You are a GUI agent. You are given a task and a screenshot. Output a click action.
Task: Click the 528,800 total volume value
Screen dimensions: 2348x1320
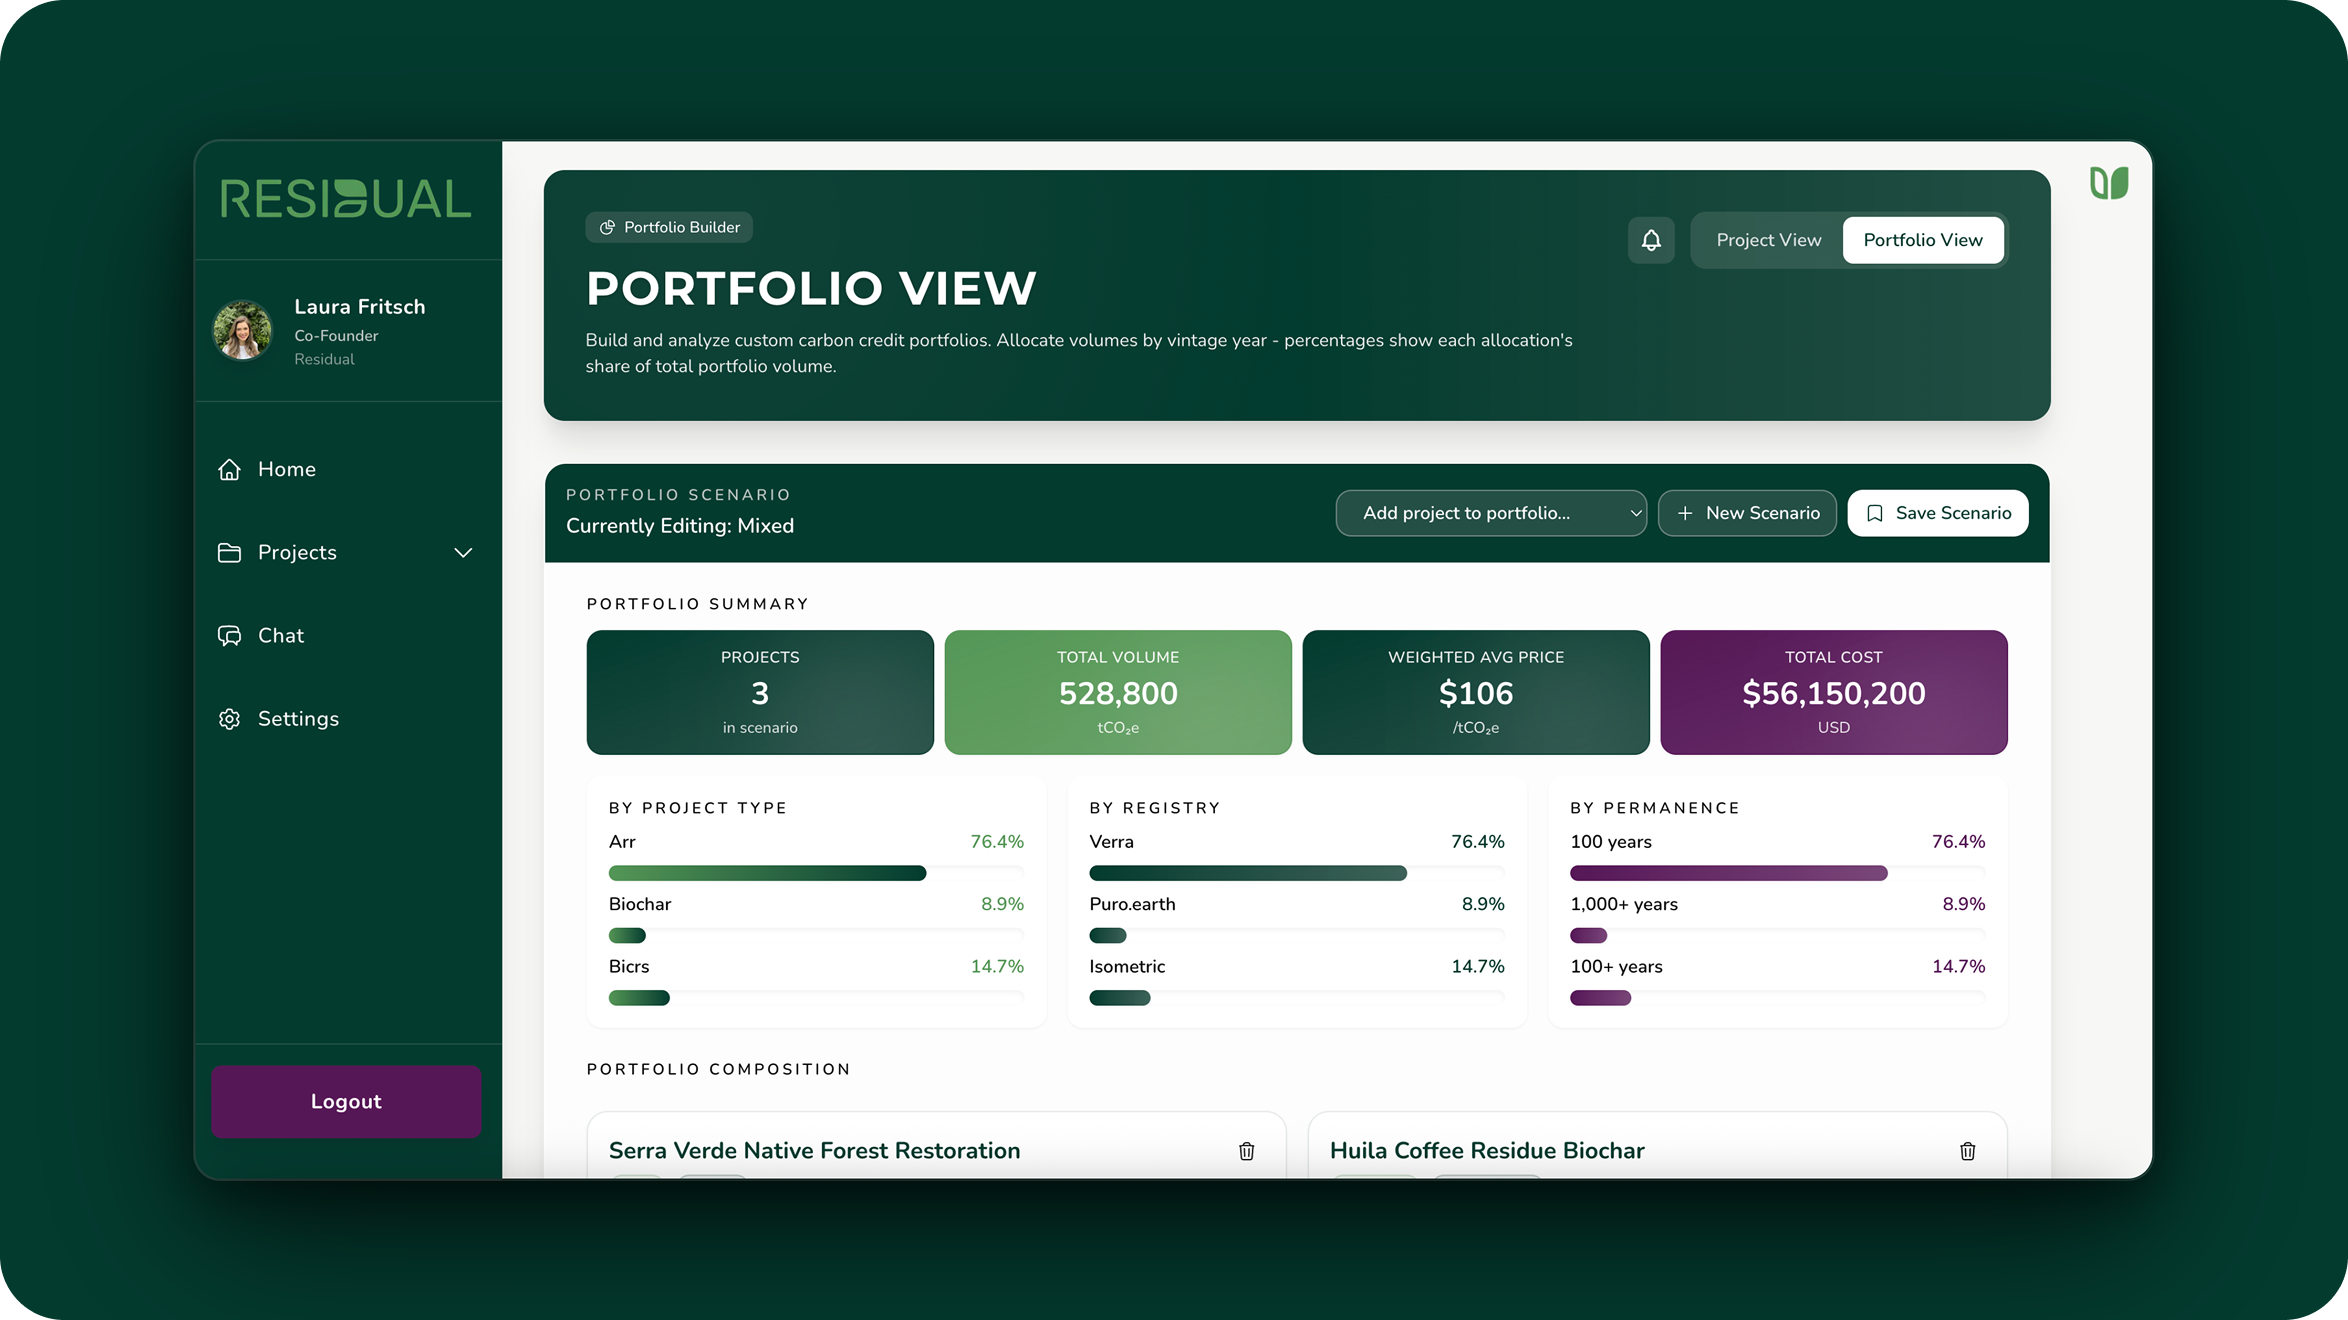click(x=1118, y=694)
